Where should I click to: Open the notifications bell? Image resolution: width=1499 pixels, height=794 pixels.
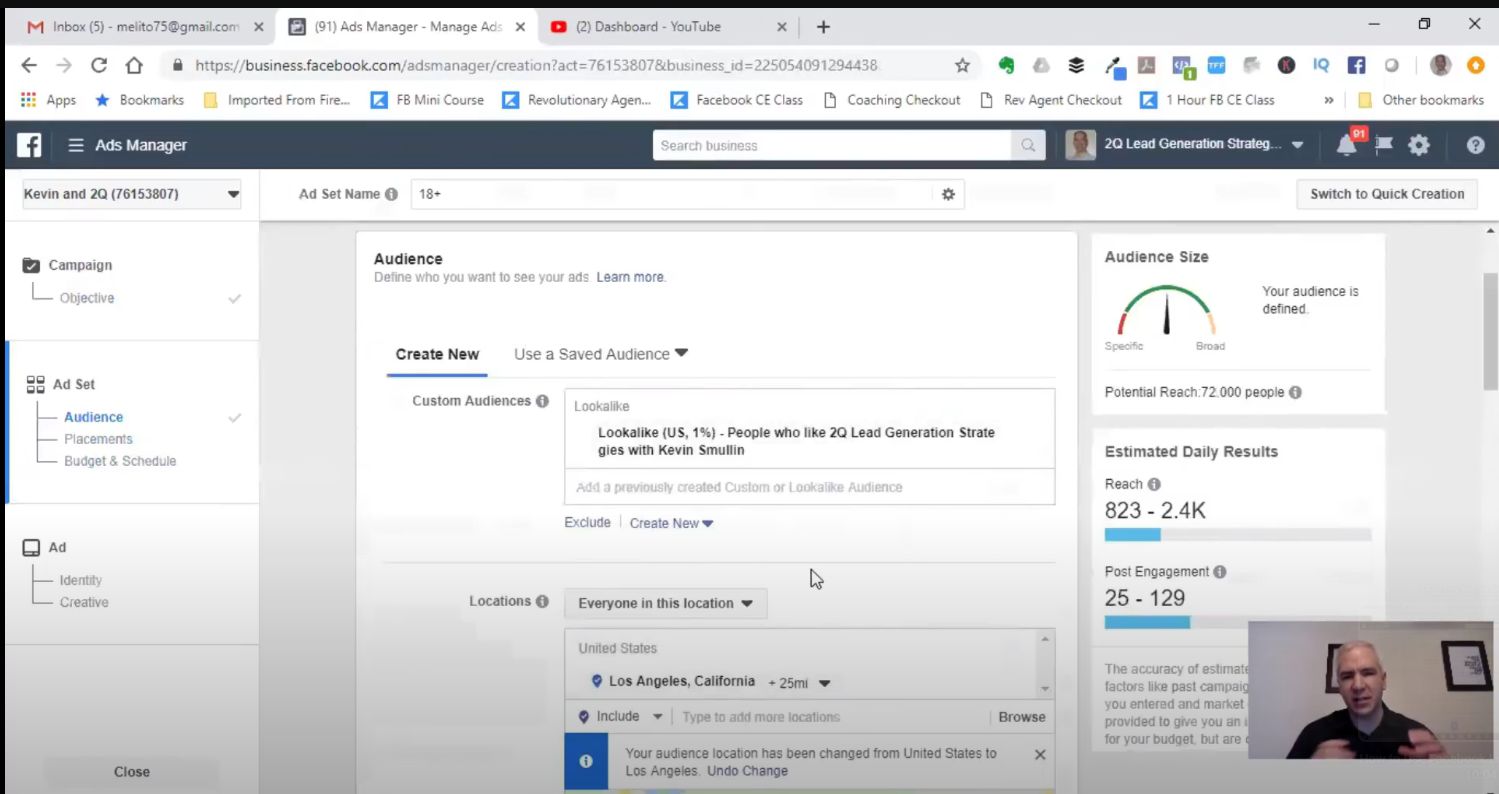tap(1348, 145)
